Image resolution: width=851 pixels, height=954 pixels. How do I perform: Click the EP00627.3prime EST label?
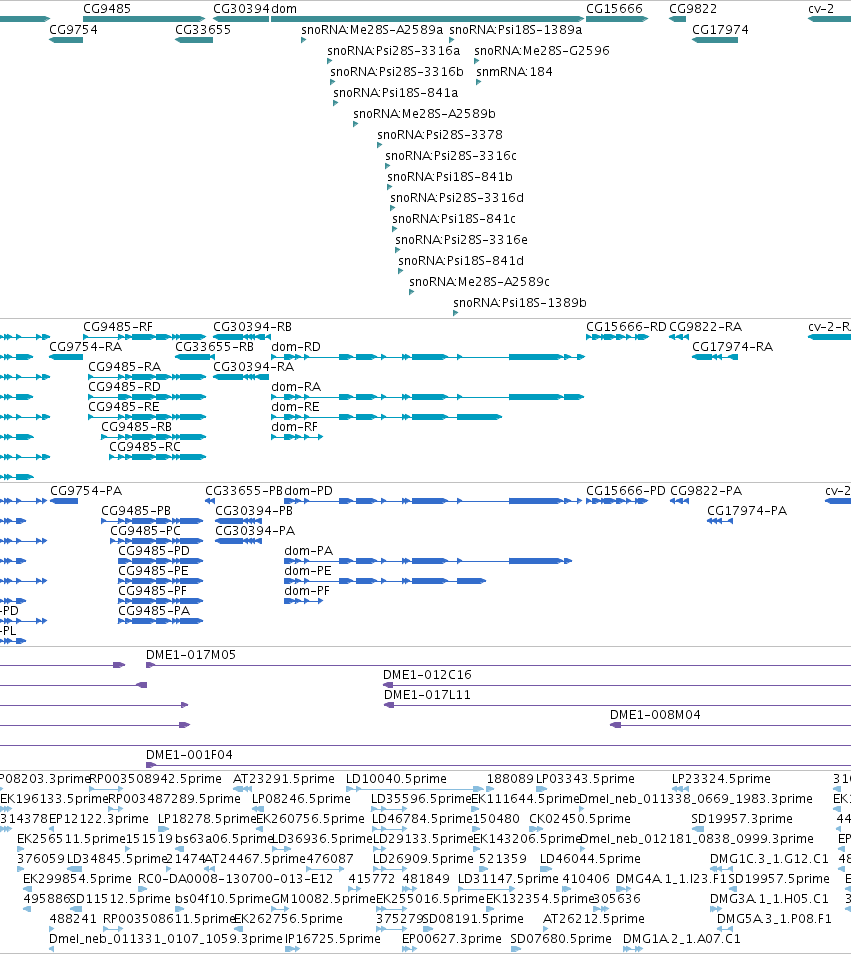pos(452,939)
